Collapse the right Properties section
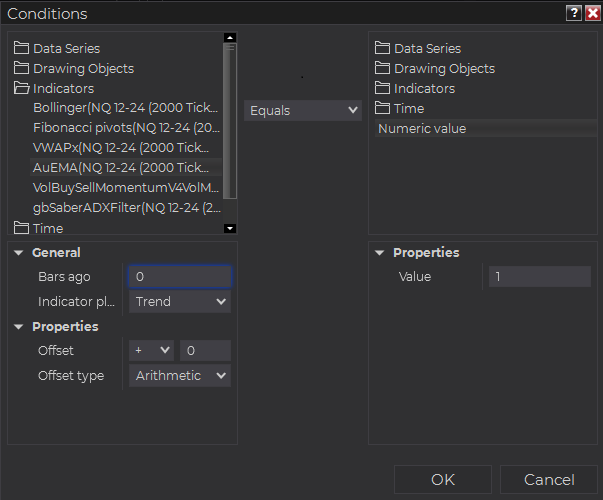This screenshot has height=500, width=603. click(380, 253)
